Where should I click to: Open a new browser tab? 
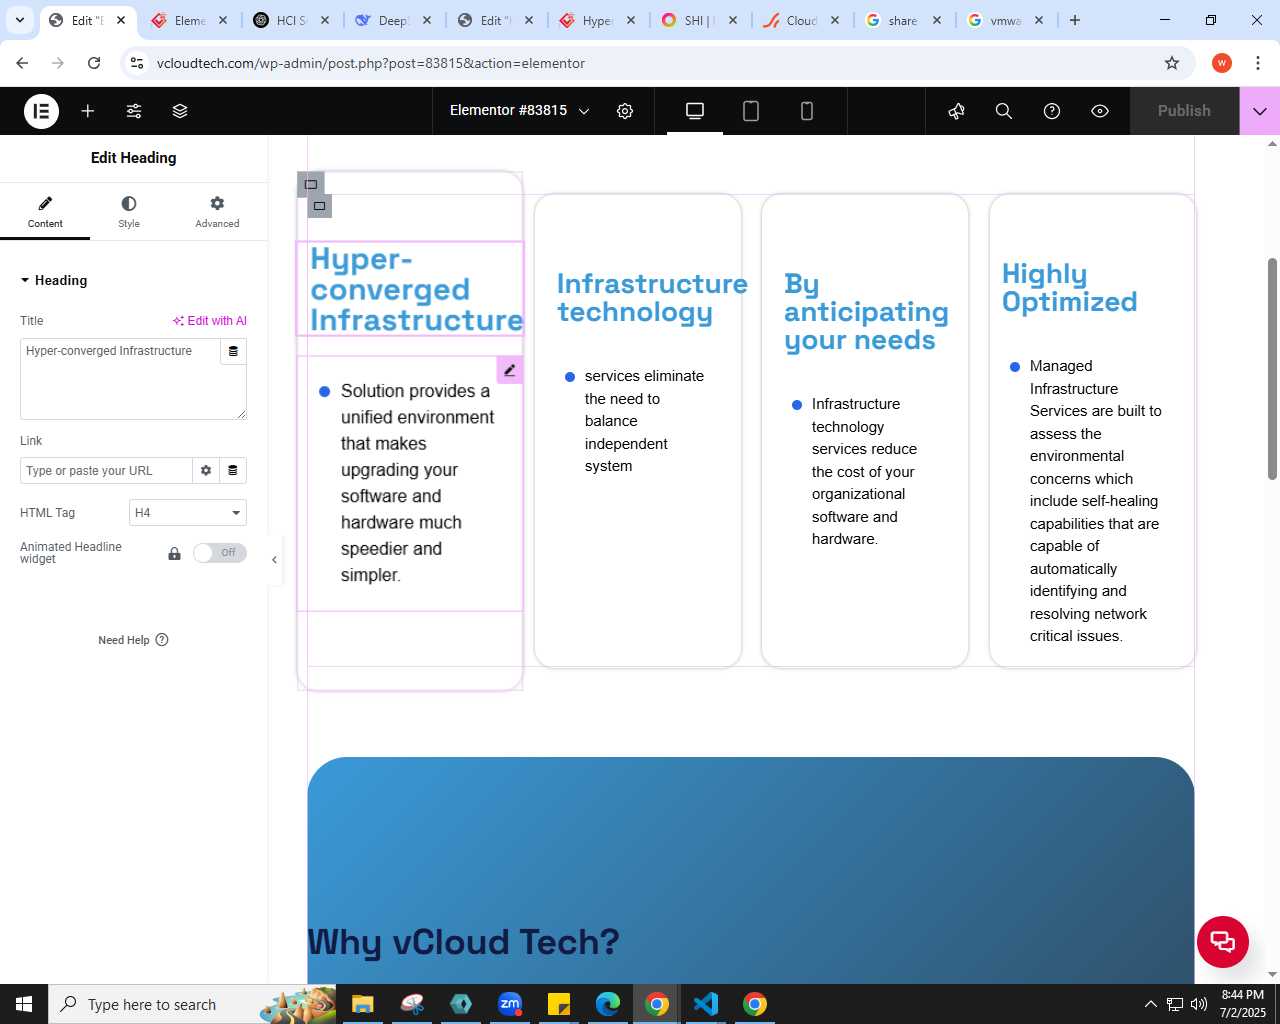1075,20
